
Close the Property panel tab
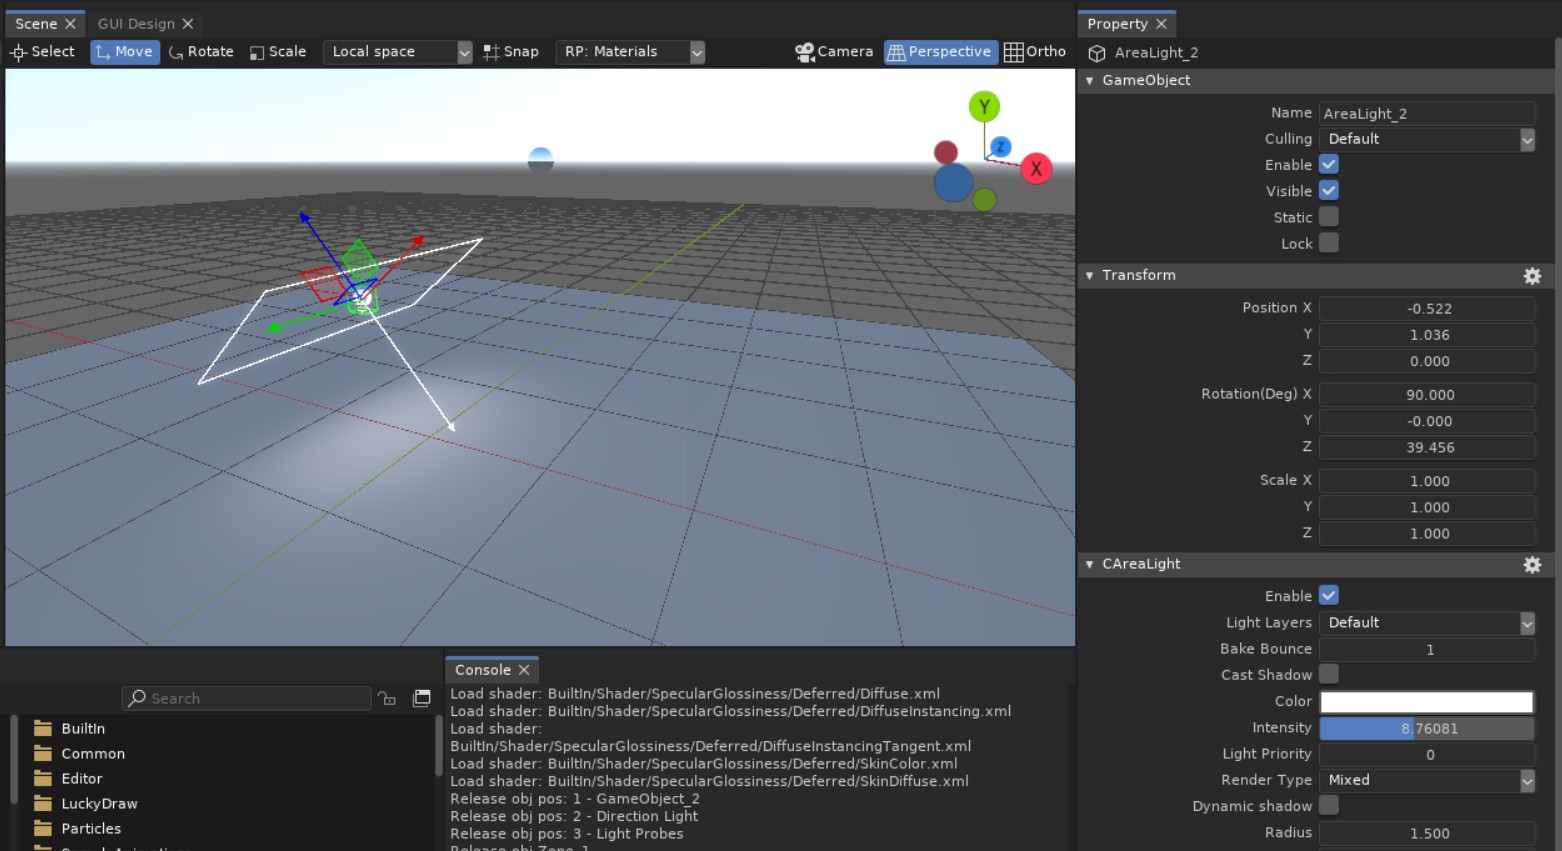point(1161,24)
